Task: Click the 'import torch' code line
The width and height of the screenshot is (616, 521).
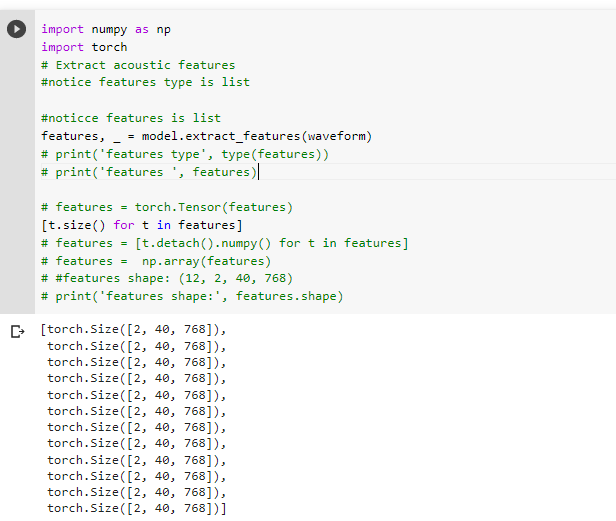Action: [x=84, y=47]
